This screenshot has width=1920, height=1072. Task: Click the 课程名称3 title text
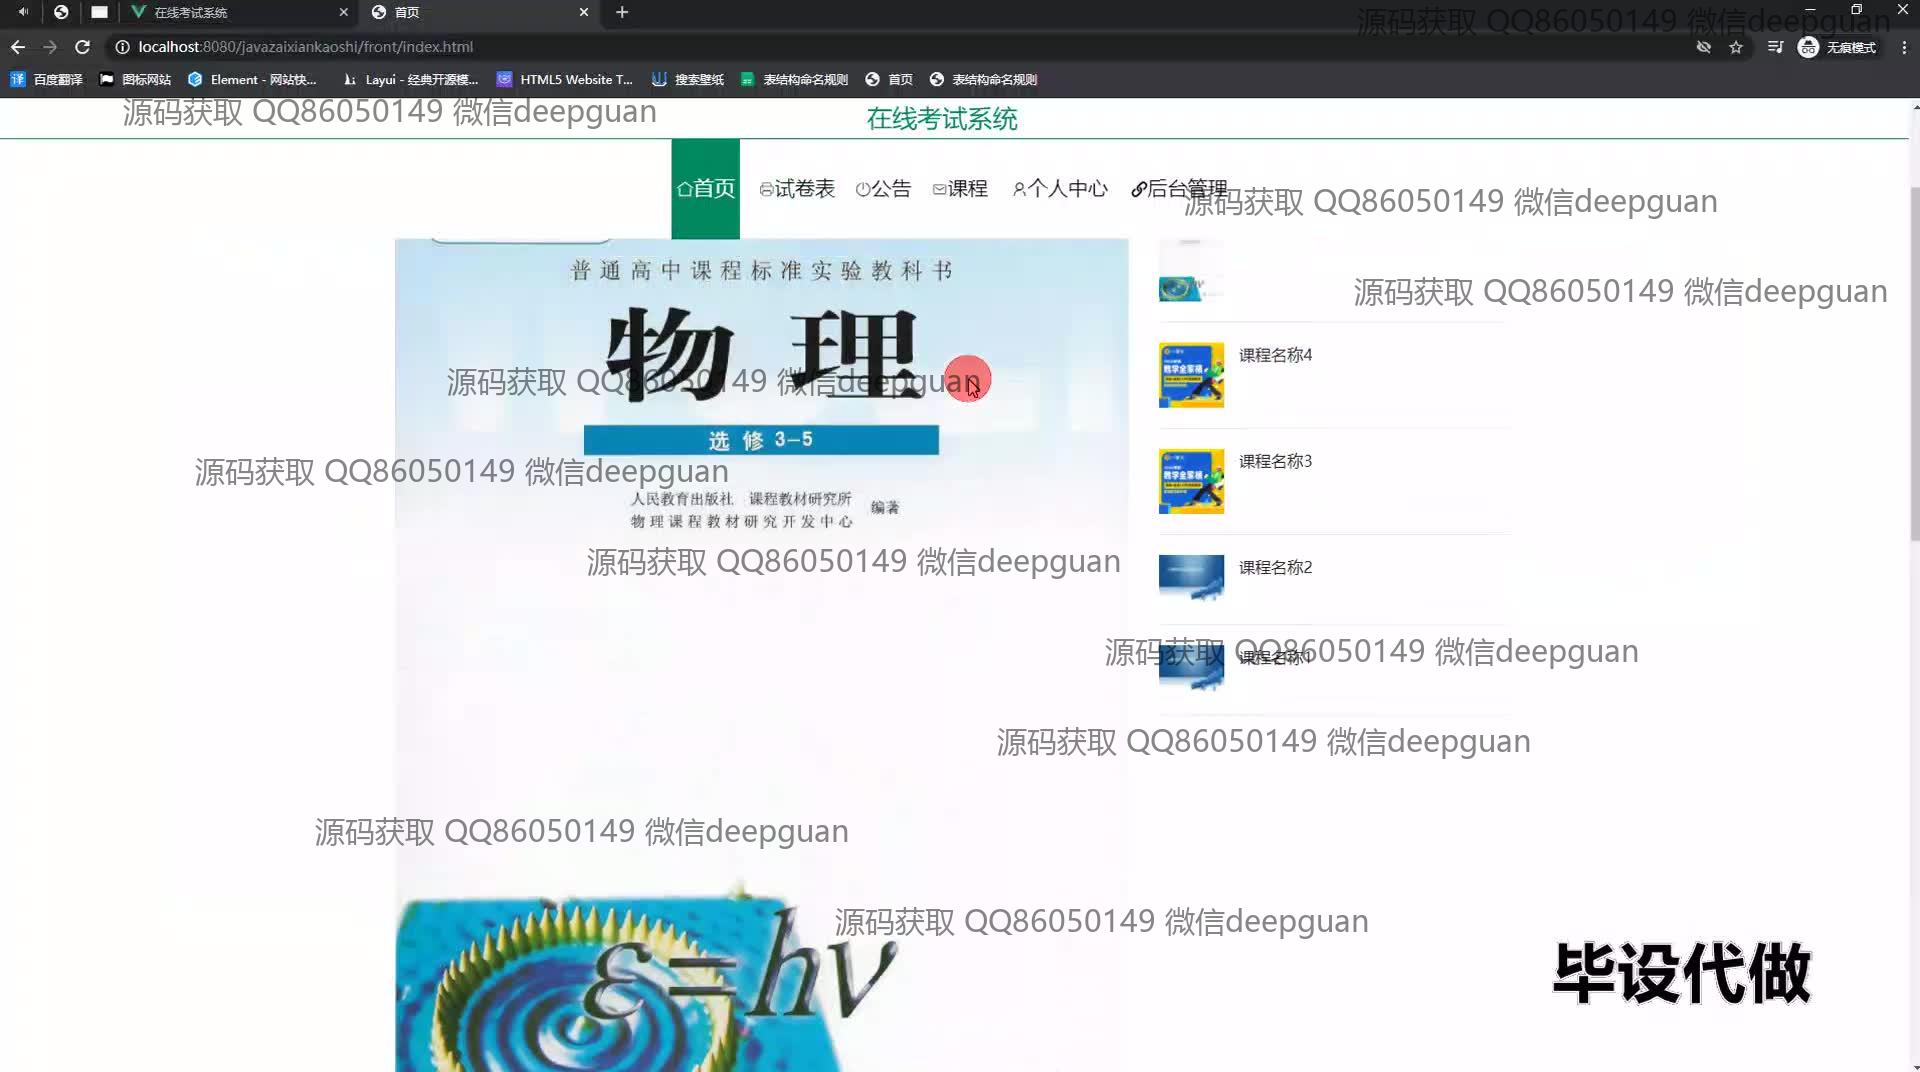pos(1275,461)
